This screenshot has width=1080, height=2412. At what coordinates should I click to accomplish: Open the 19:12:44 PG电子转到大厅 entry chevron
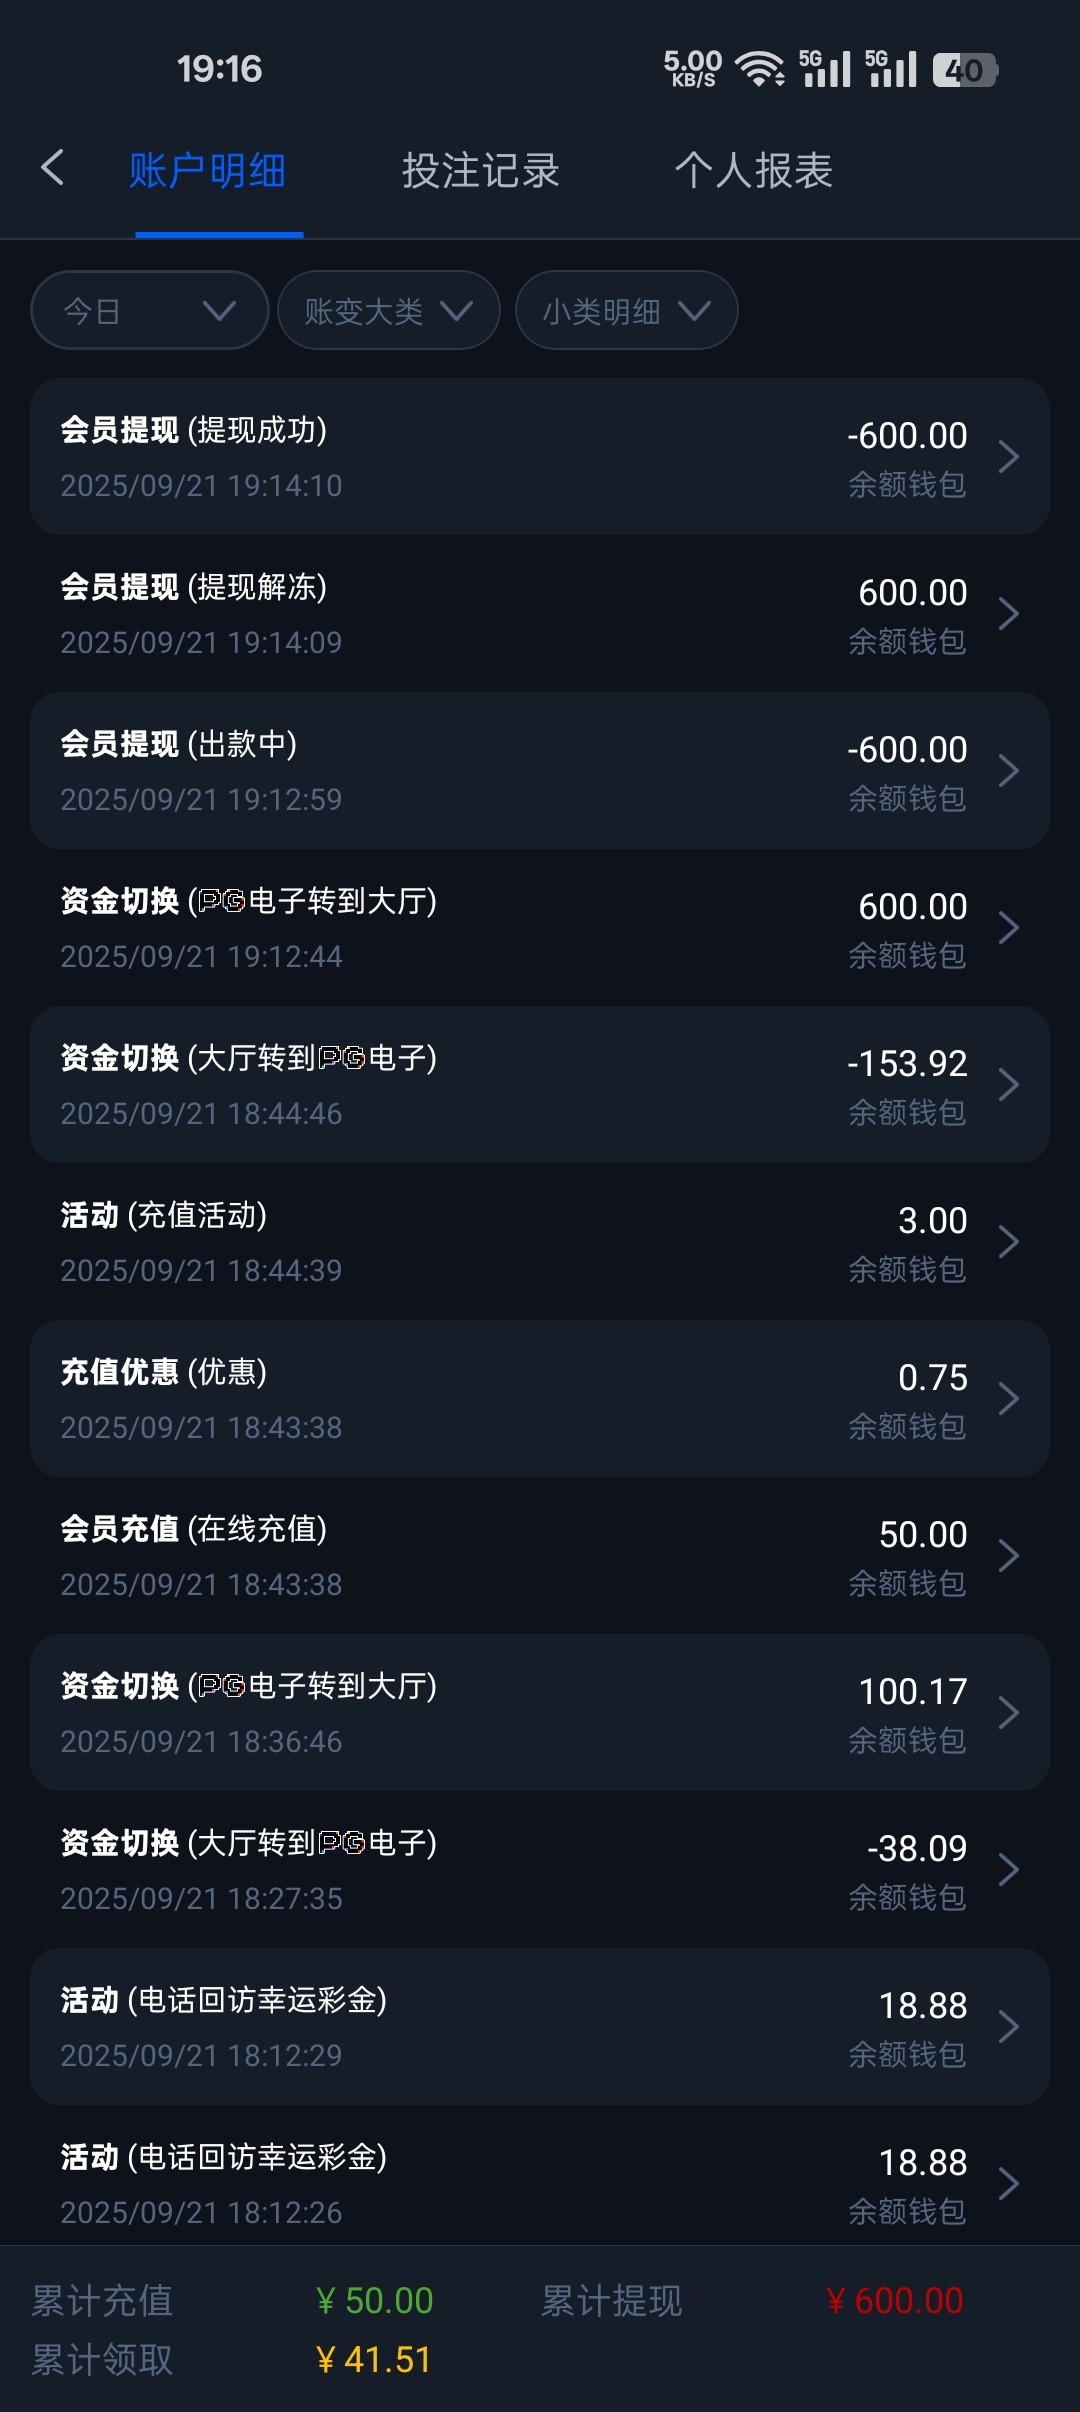point(1008,928)
